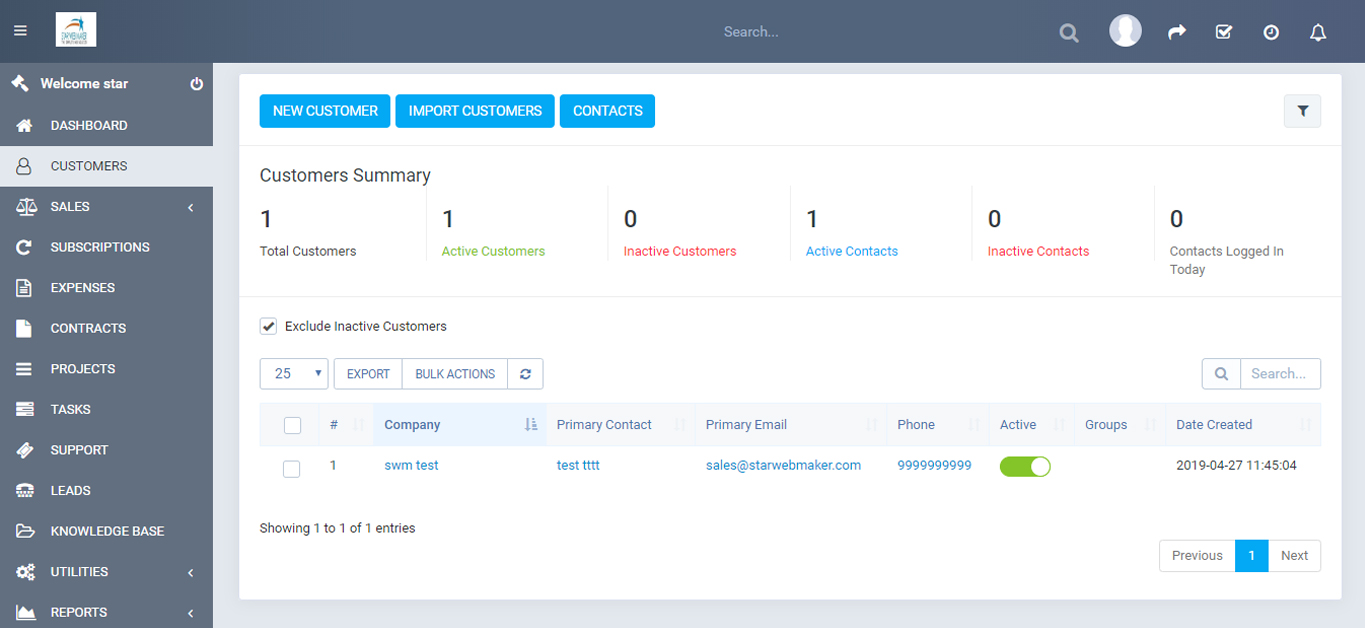Open the 25 entries per page dropdown
The width and height of the screenshot is (1365, 628).
[x=294, y=374]
